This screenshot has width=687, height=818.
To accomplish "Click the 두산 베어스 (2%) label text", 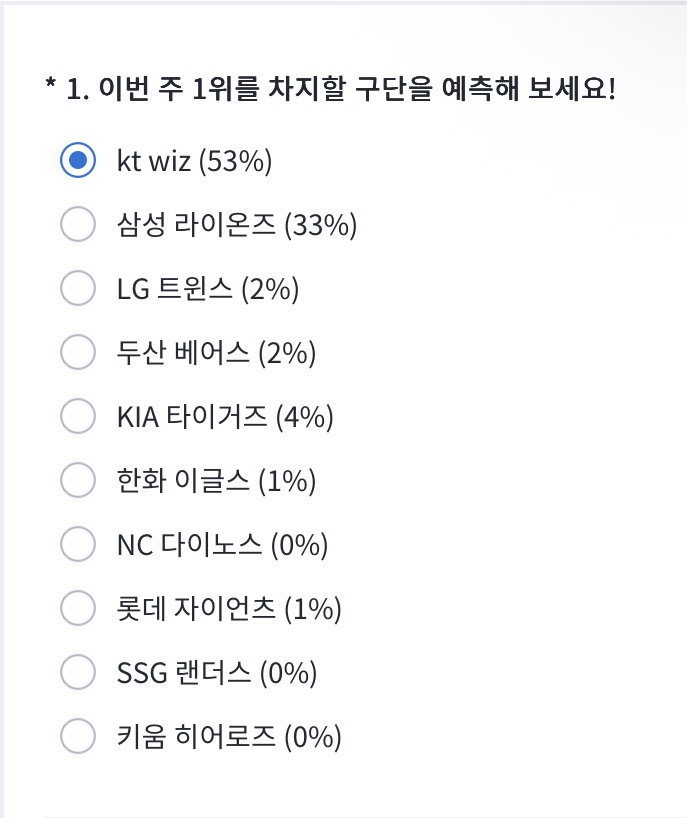I will click(x=216, y=353).
